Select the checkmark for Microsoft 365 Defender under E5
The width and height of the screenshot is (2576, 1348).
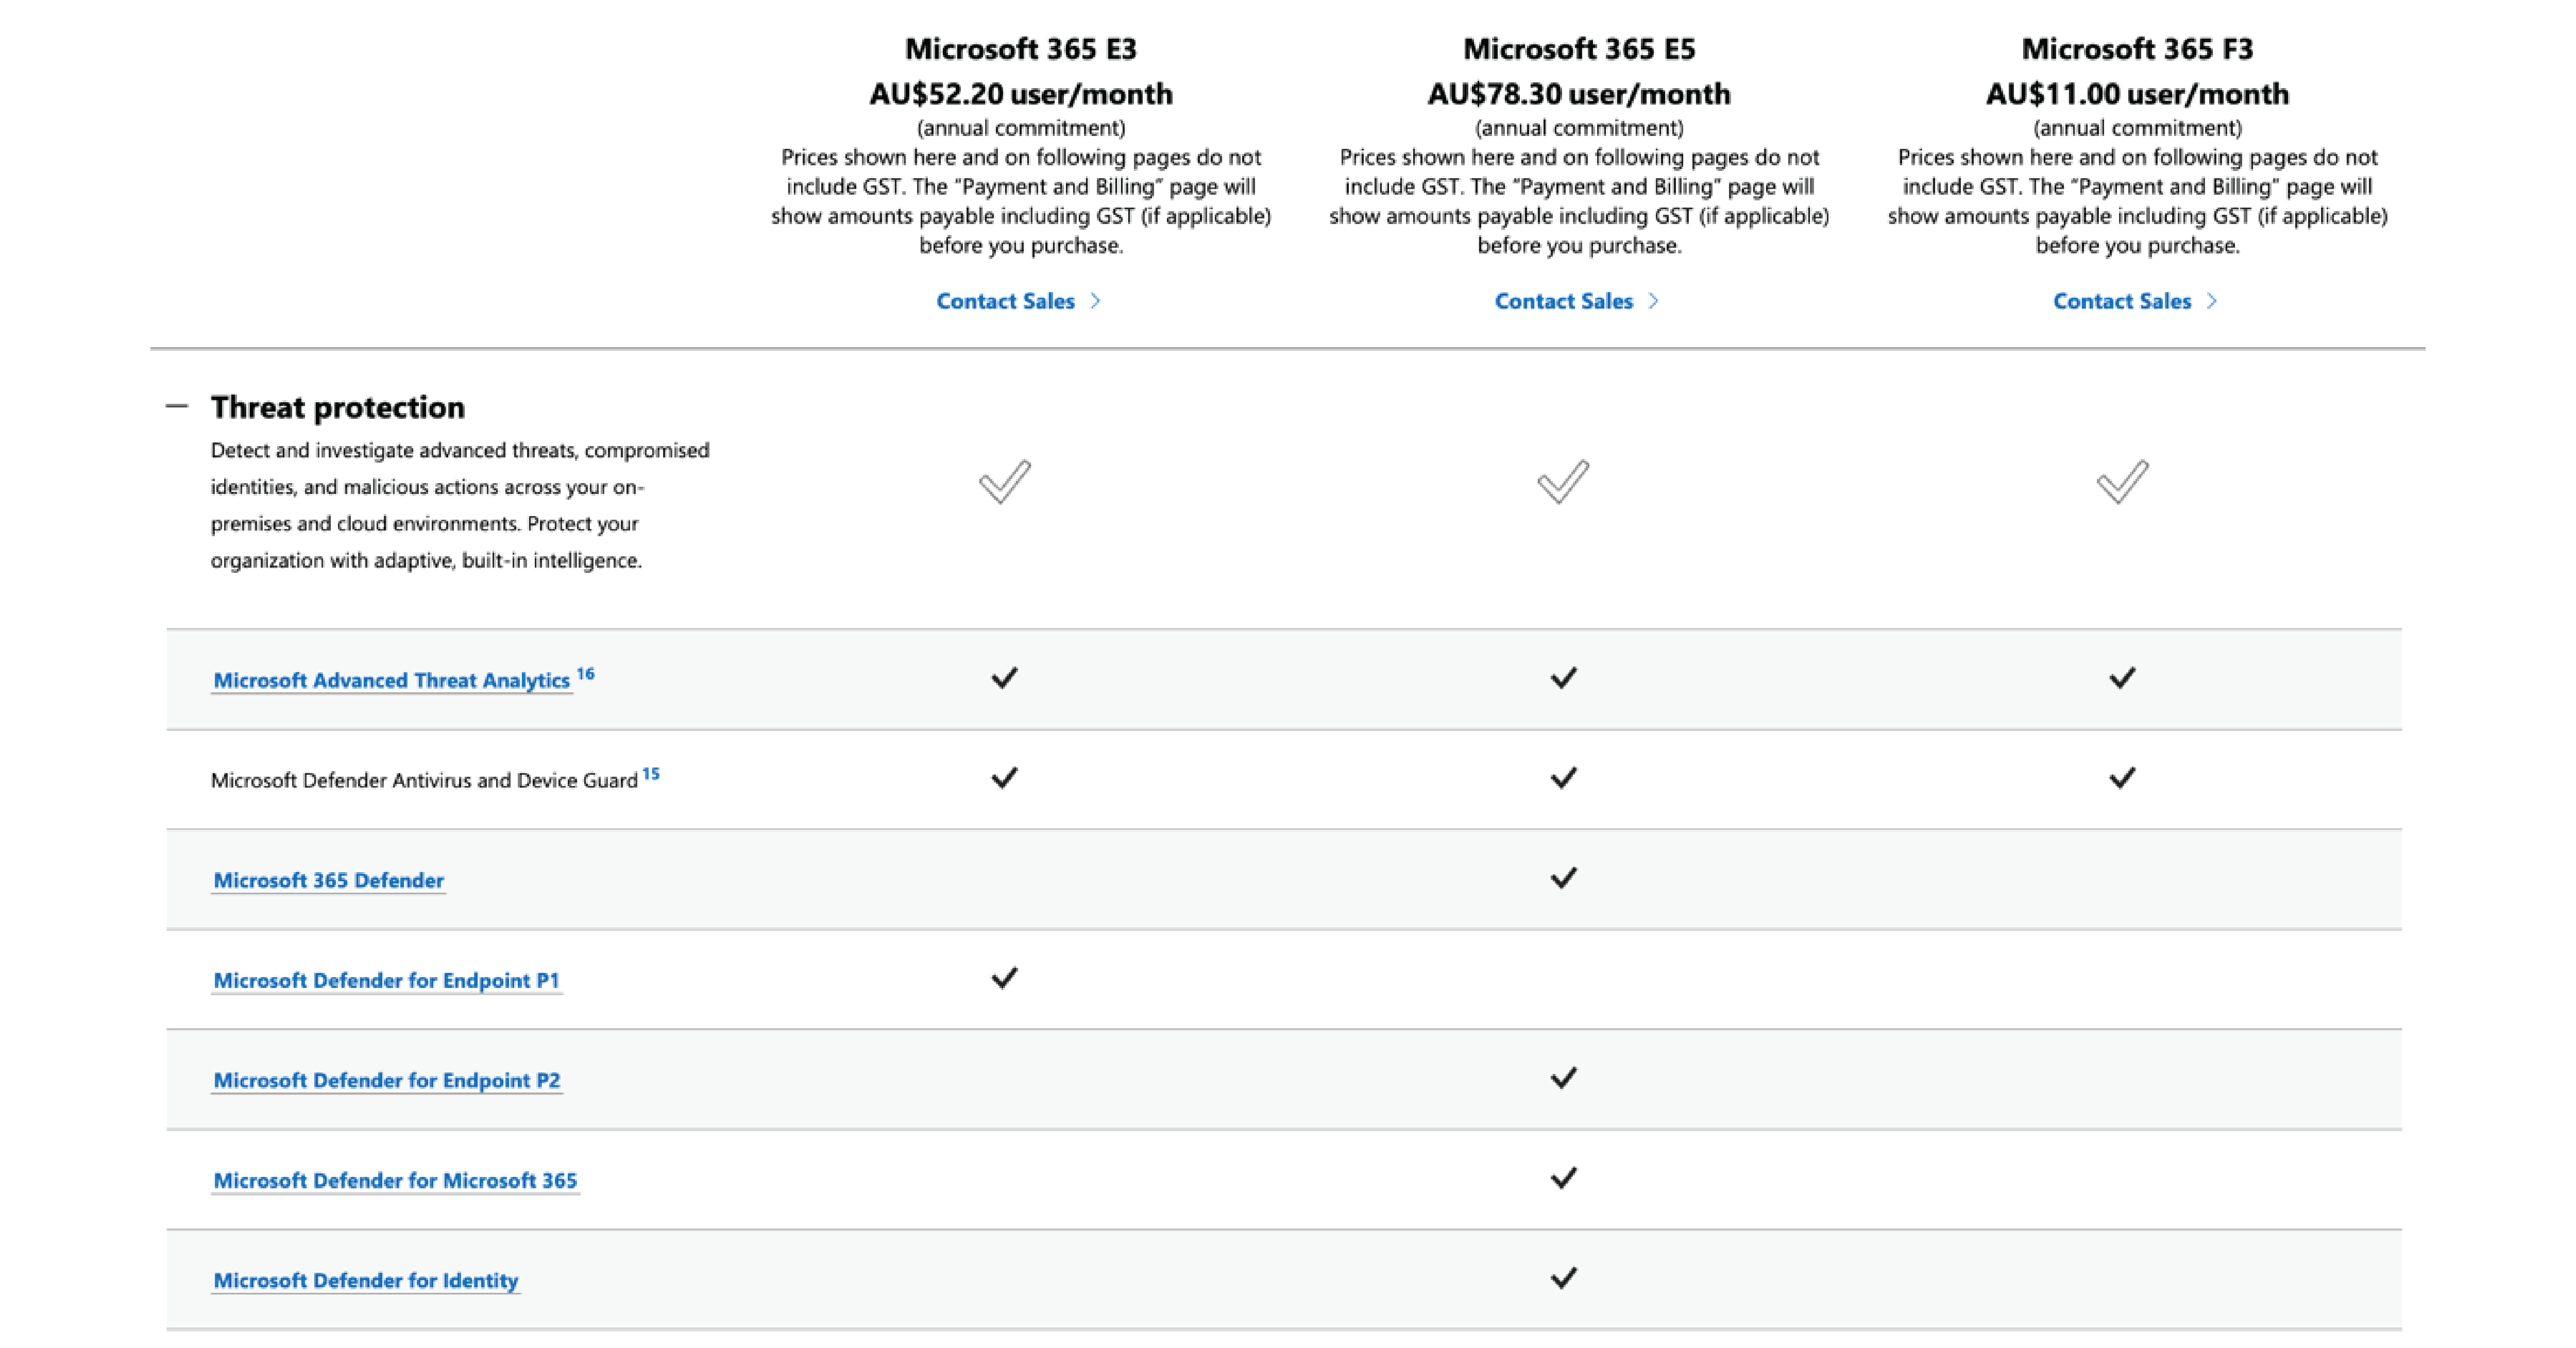1564,878
